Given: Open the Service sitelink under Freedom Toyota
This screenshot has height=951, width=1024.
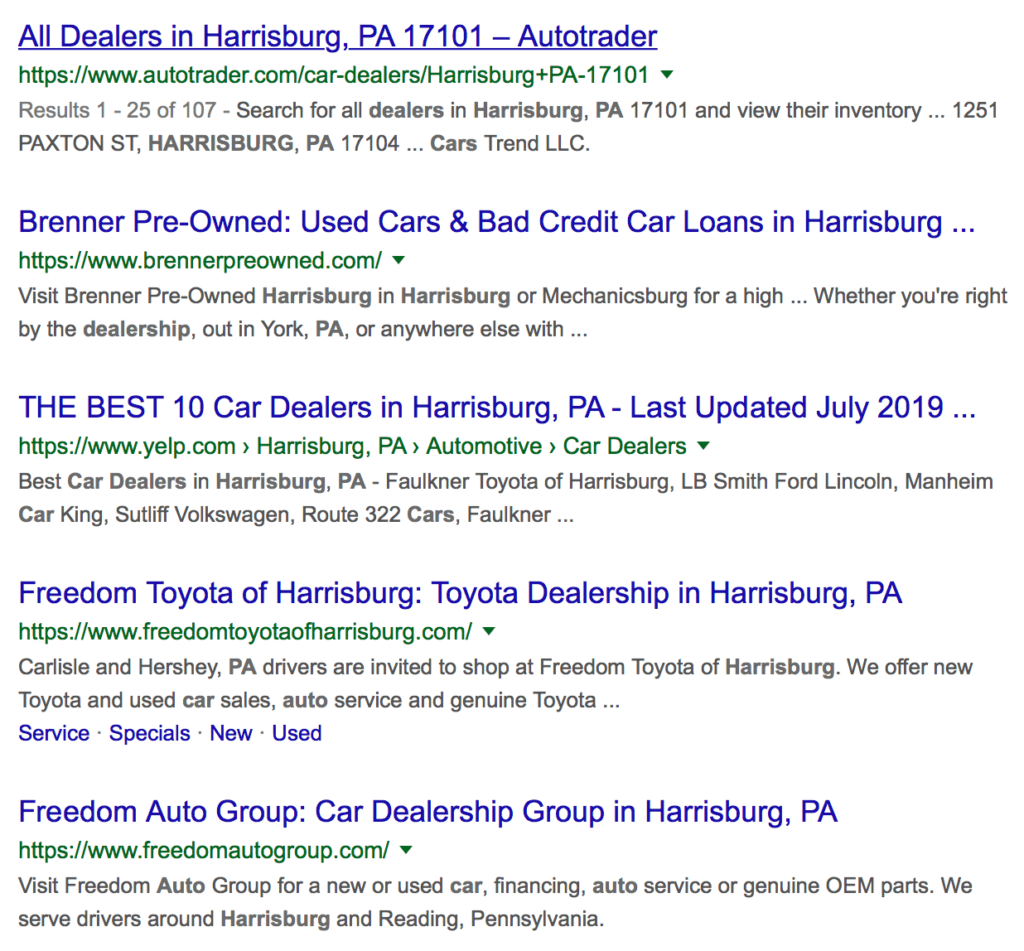Looking at the screenshot, I should click(54, 733).
